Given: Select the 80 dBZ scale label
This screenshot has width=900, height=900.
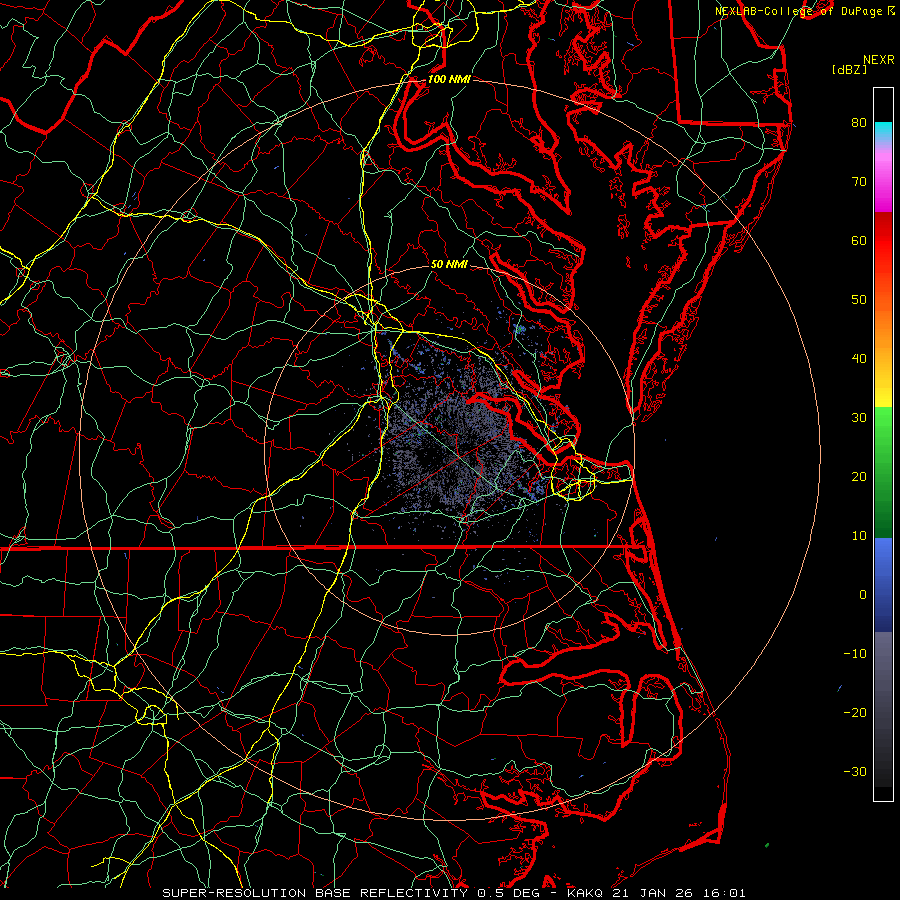Looking at the screenshot, I should click(x=857, y=123).
